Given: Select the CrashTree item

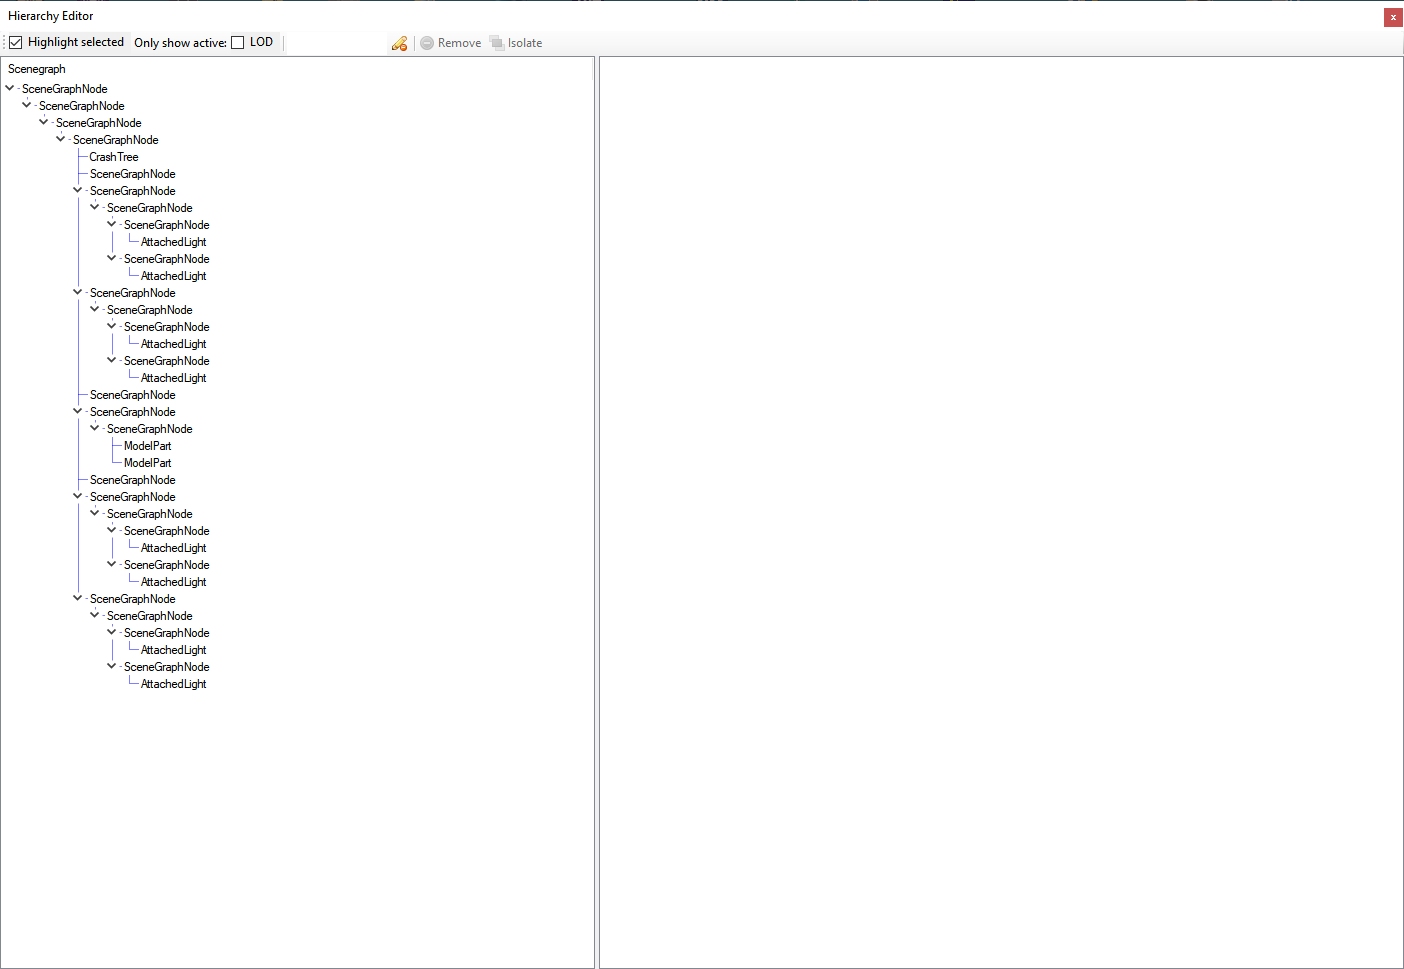Looking at the screenshot, I should tap(113, 157).
